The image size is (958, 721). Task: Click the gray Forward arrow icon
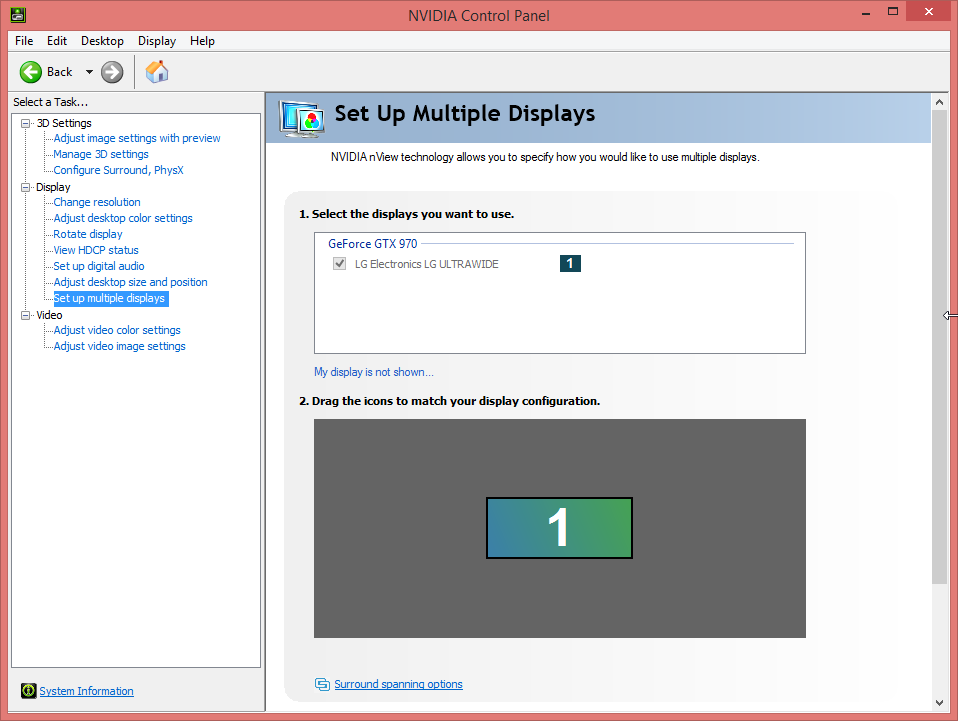coord(112,72)
